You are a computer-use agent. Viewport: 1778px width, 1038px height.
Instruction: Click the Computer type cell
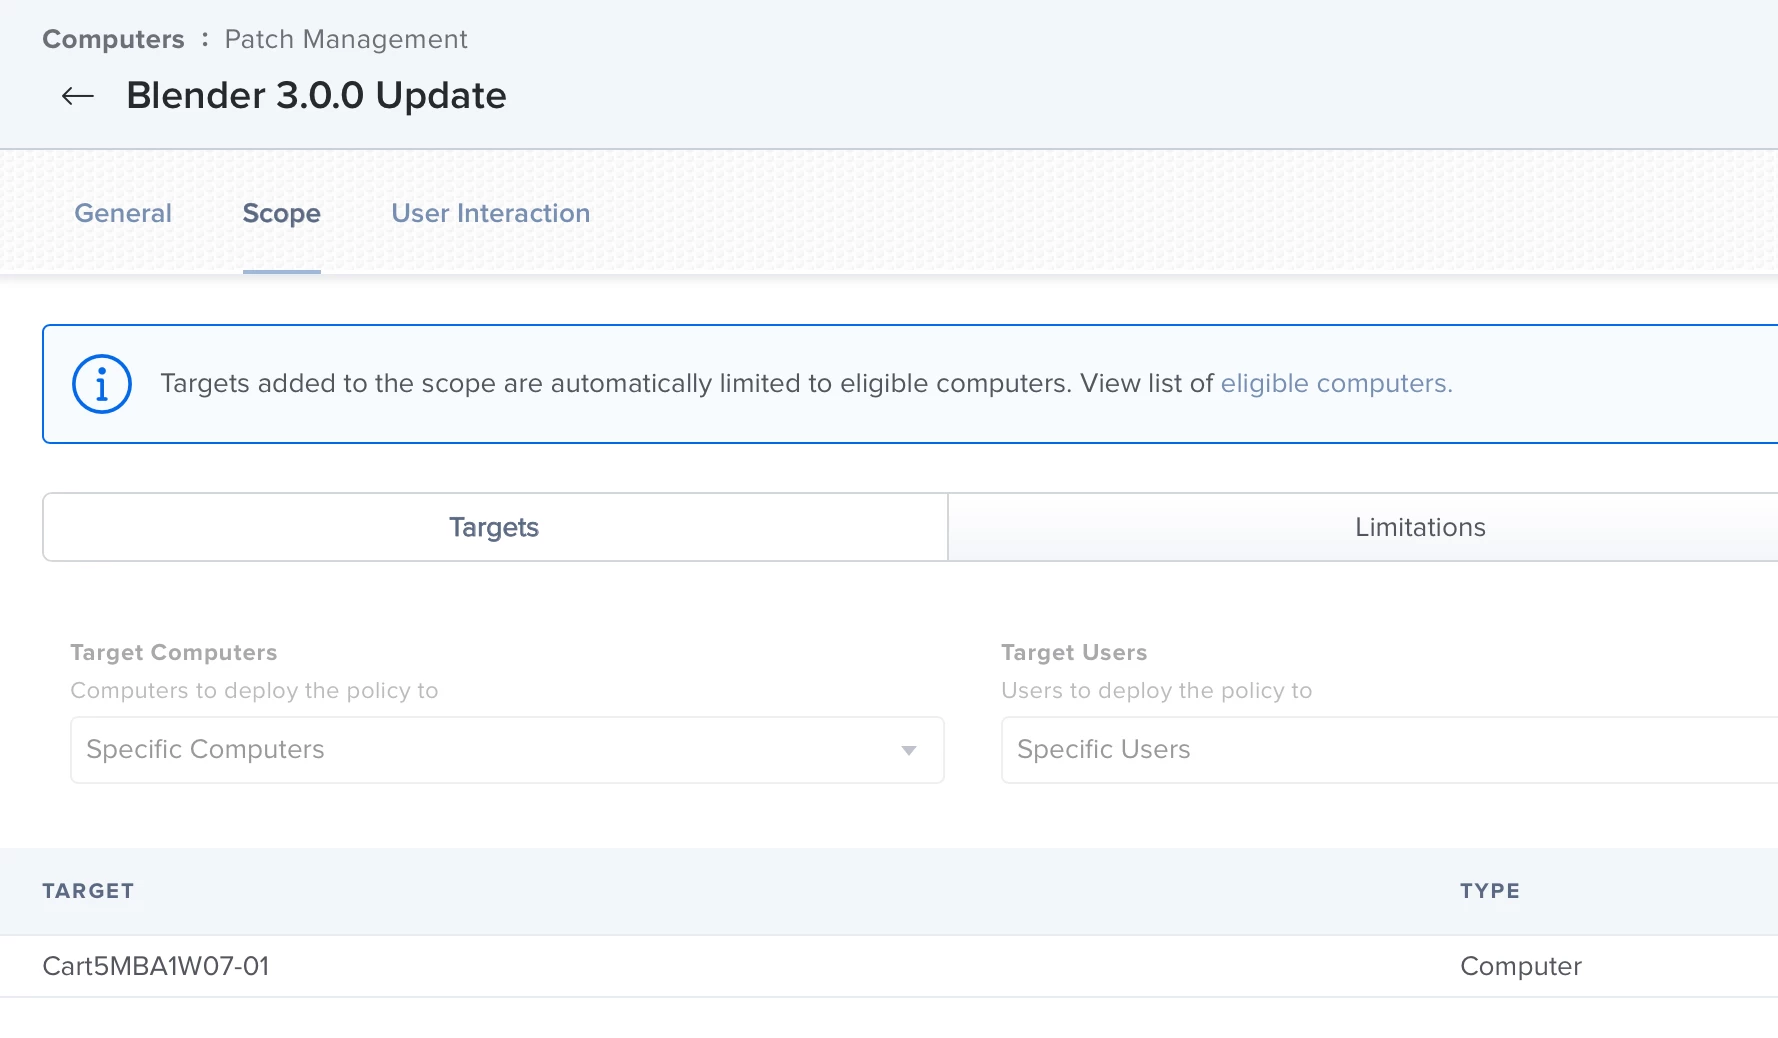click(x=1521, y=966)
